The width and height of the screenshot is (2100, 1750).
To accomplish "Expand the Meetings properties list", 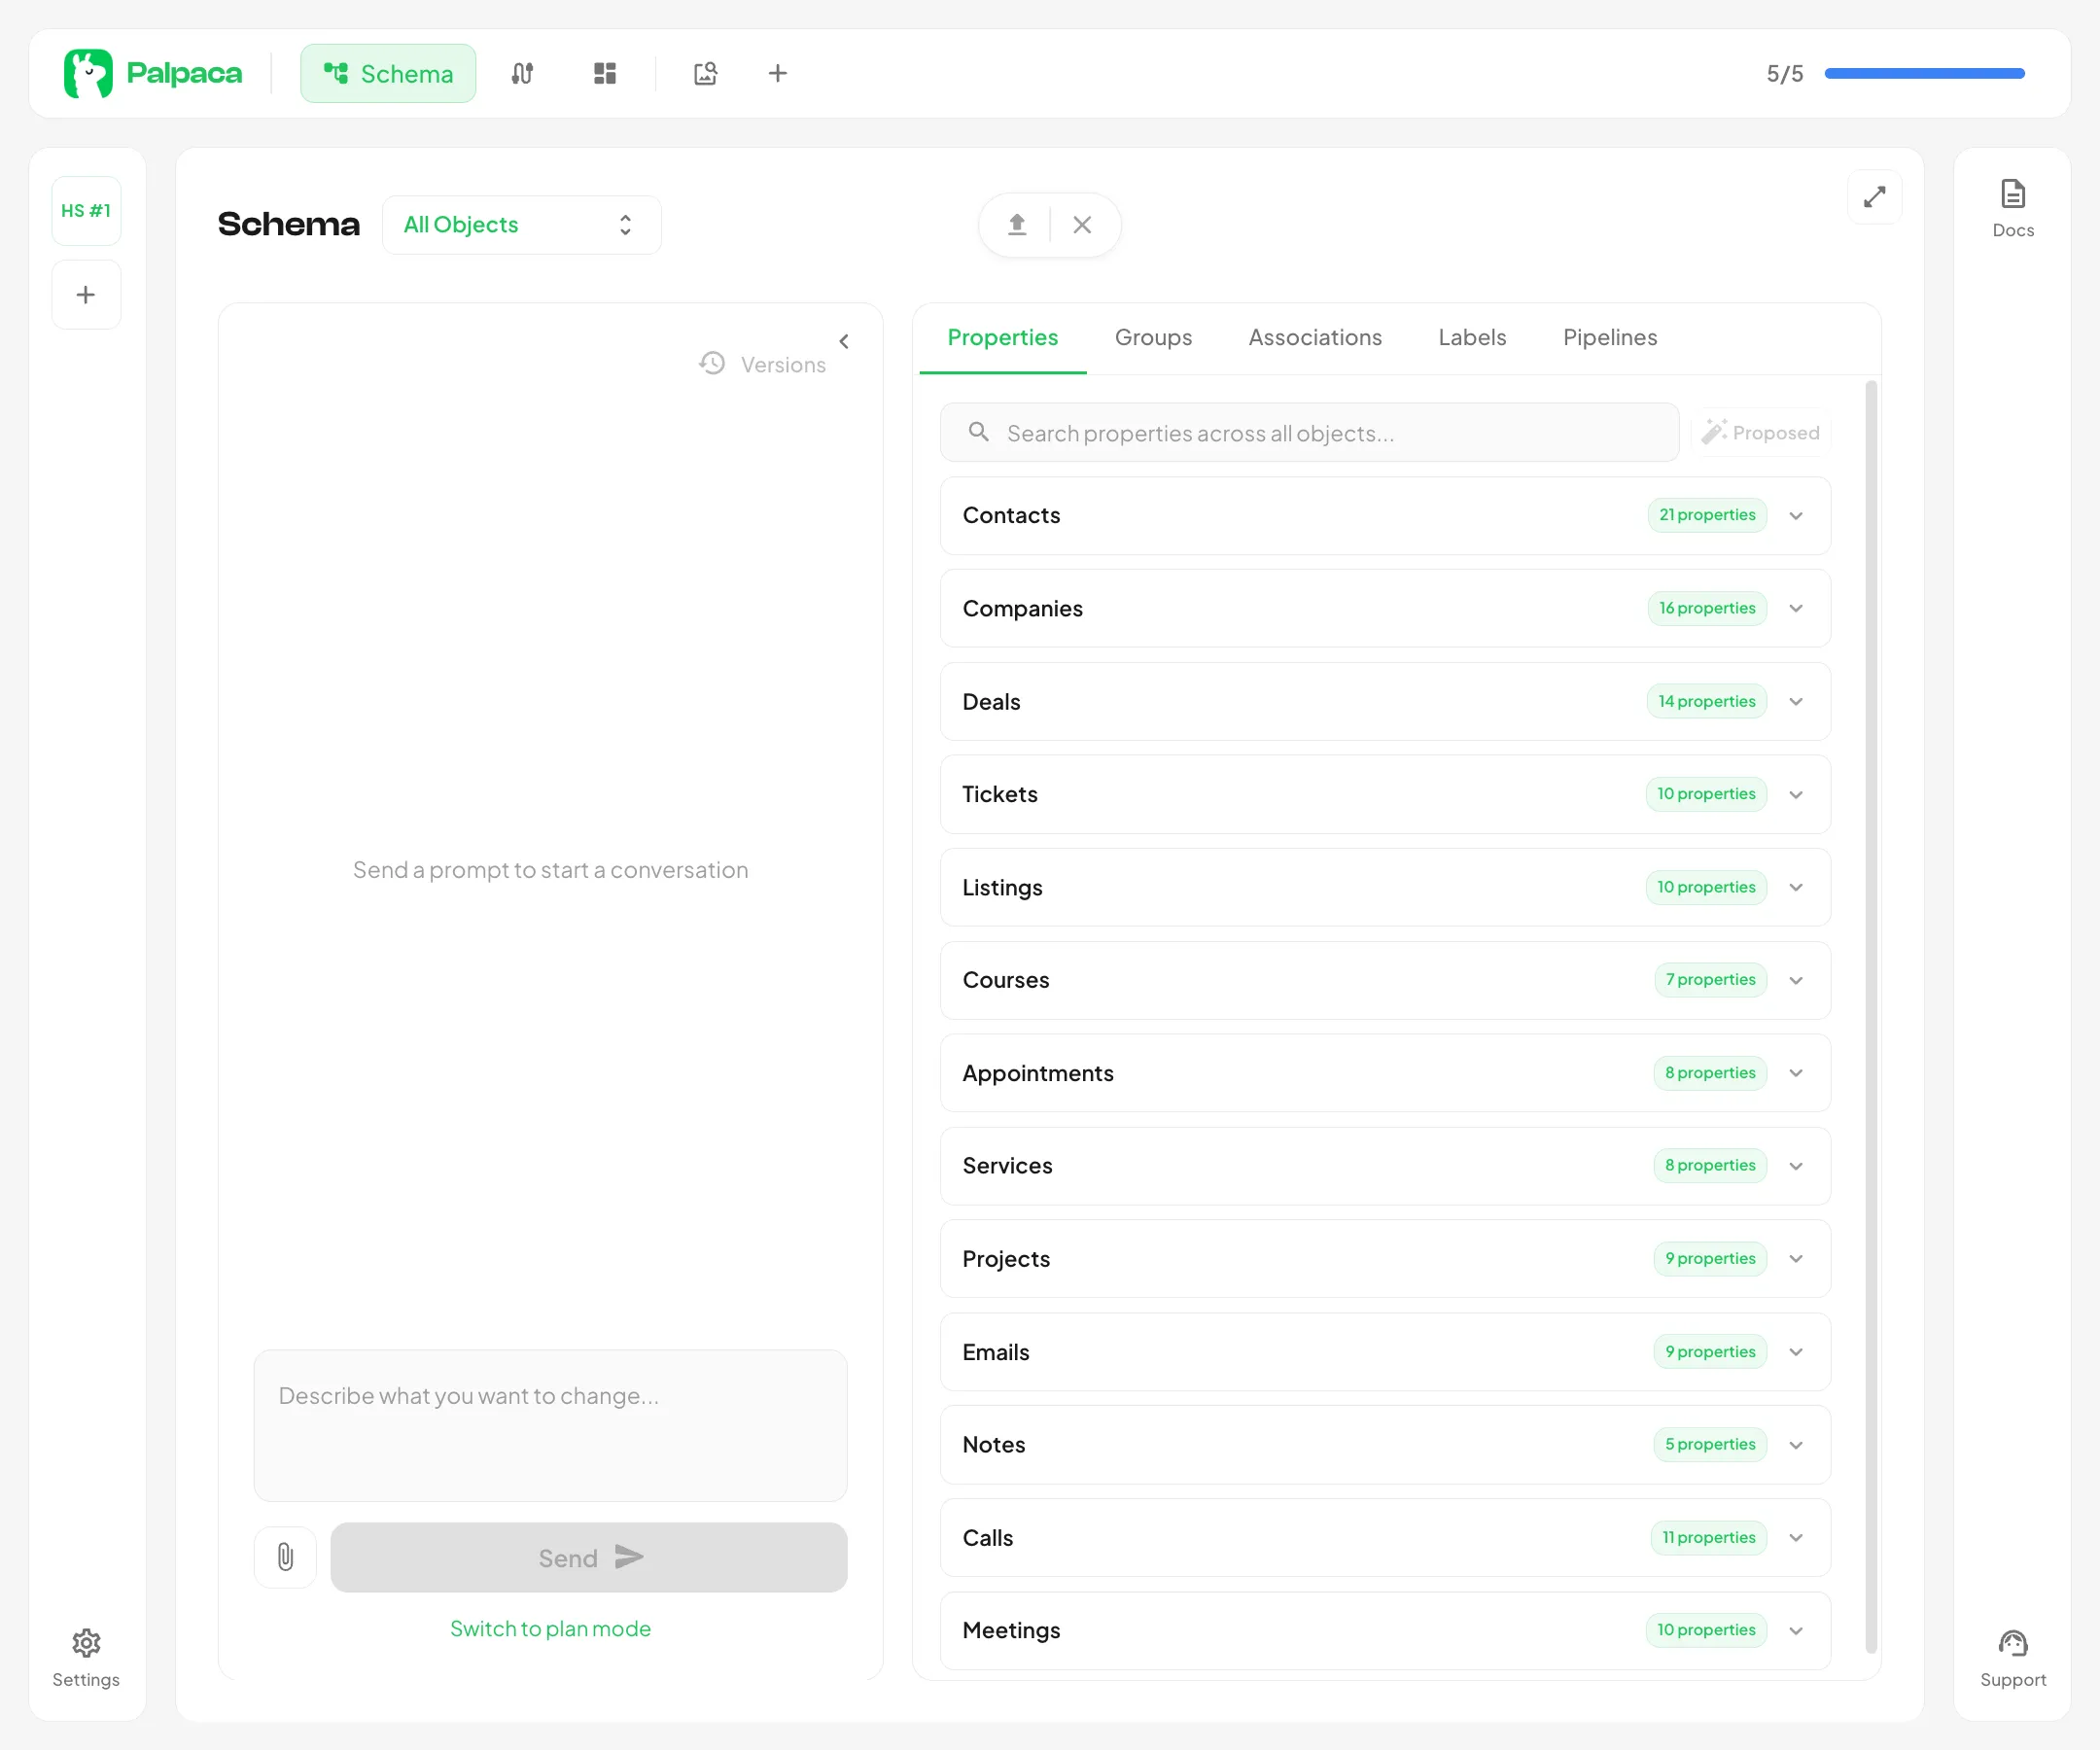I will point(1796,1630).
